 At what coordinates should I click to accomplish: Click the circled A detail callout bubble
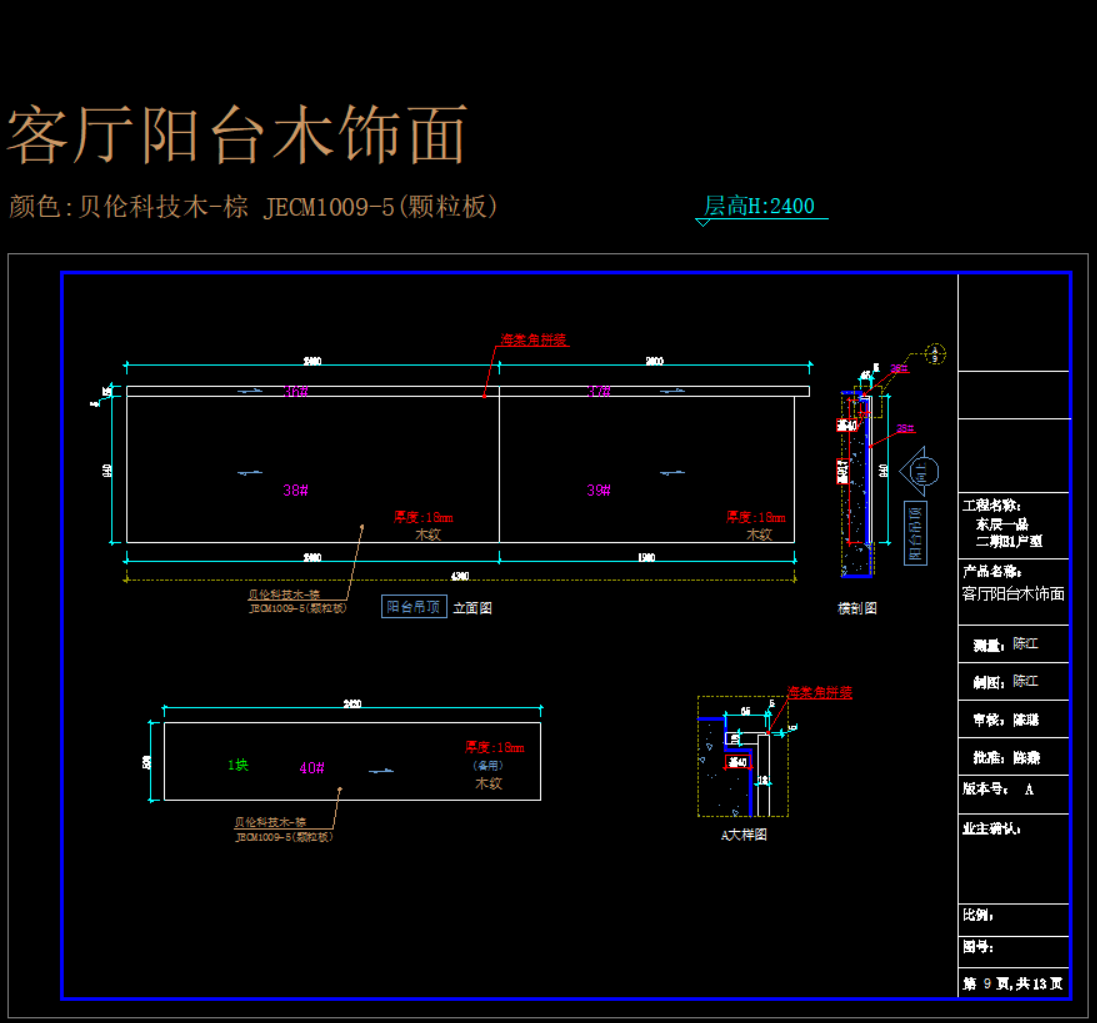935,353
